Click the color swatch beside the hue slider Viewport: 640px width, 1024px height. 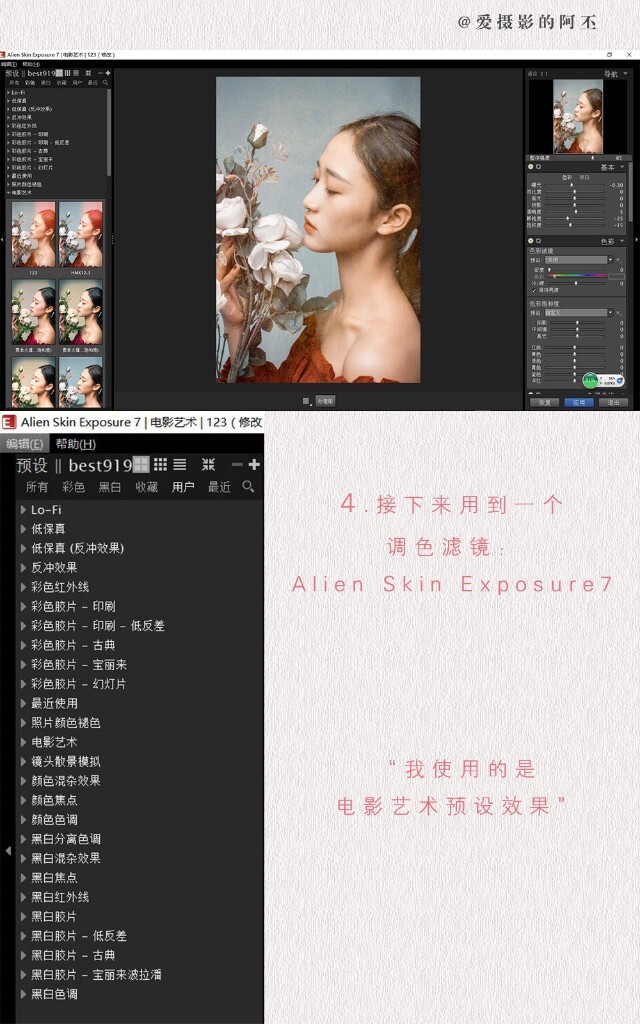(617, 276)
